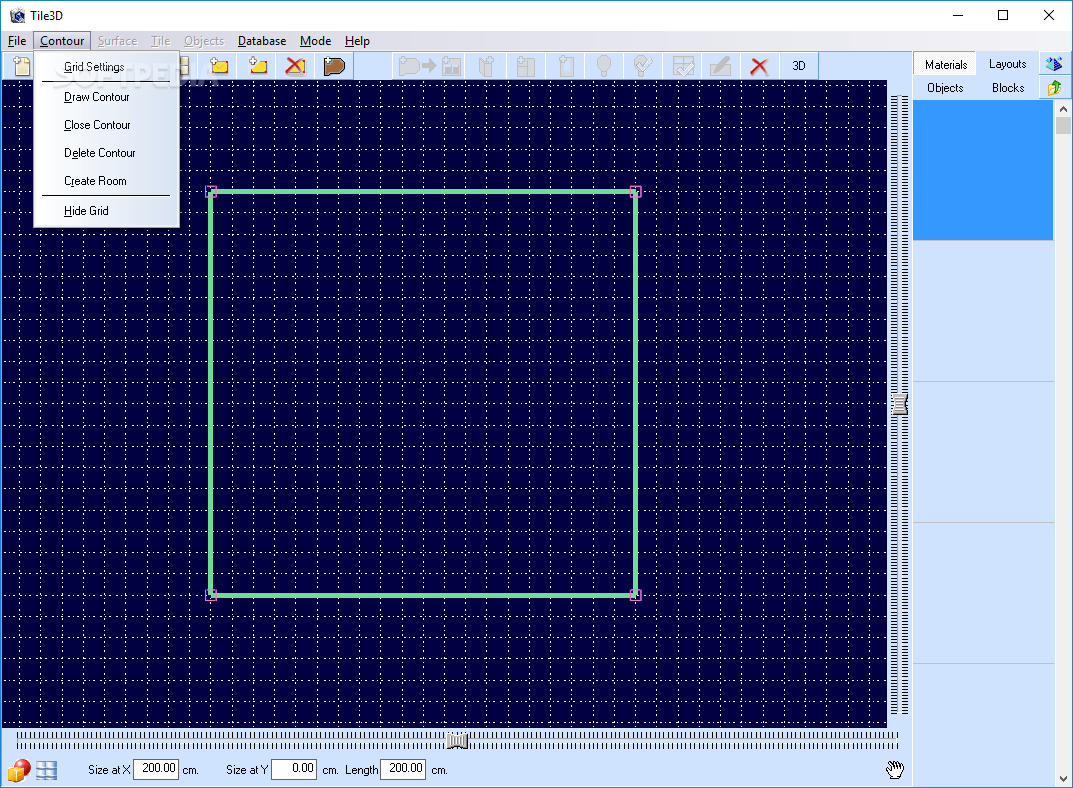The image size is (1073, 788).
Task: Select the New project icon
Action: pos(21,66)
